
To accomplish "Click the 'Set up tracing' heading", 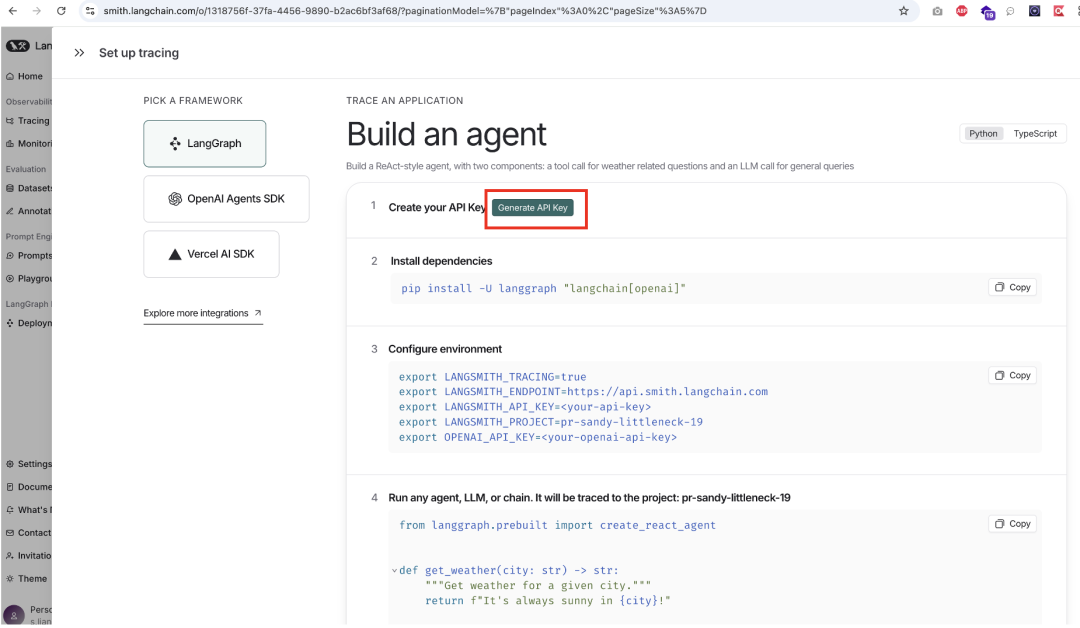I will click(x=138, y=53).
